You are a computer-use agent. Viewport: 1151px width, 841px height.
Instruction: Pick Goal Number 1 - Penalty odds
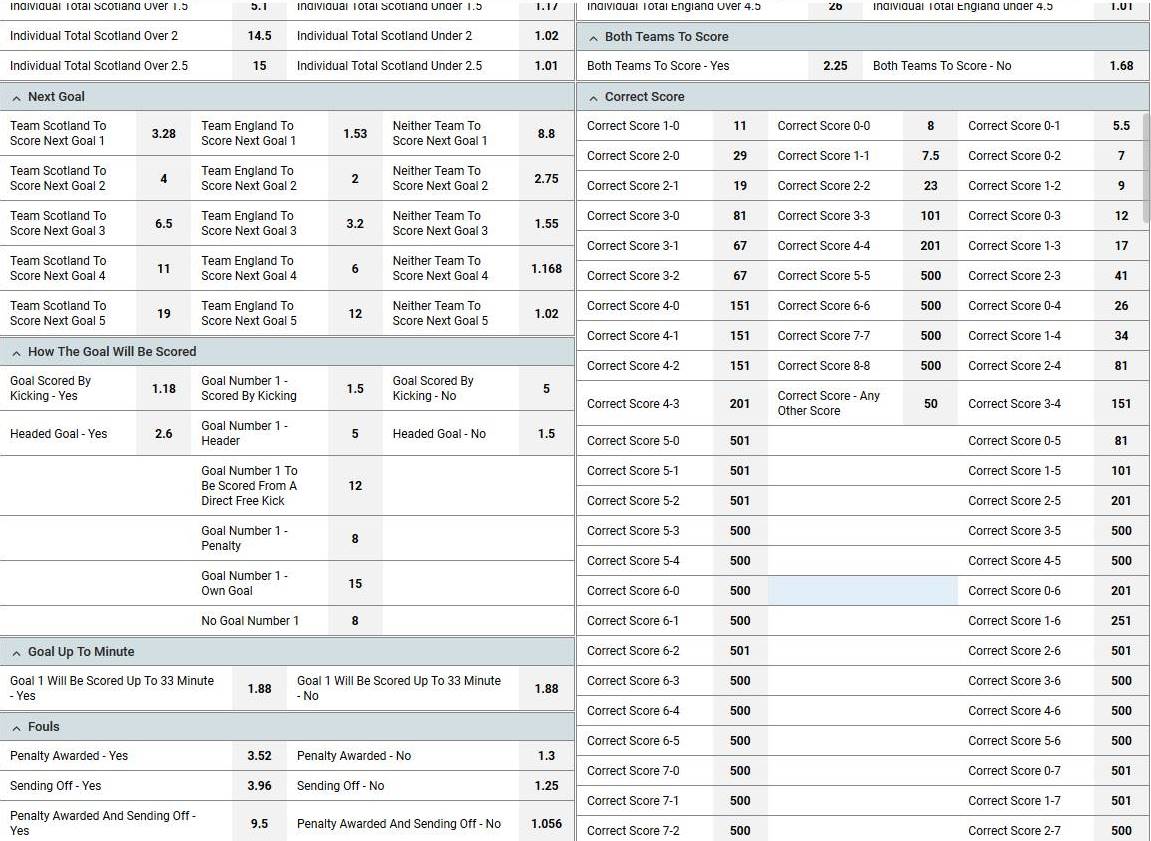click(x=355, y=539)
